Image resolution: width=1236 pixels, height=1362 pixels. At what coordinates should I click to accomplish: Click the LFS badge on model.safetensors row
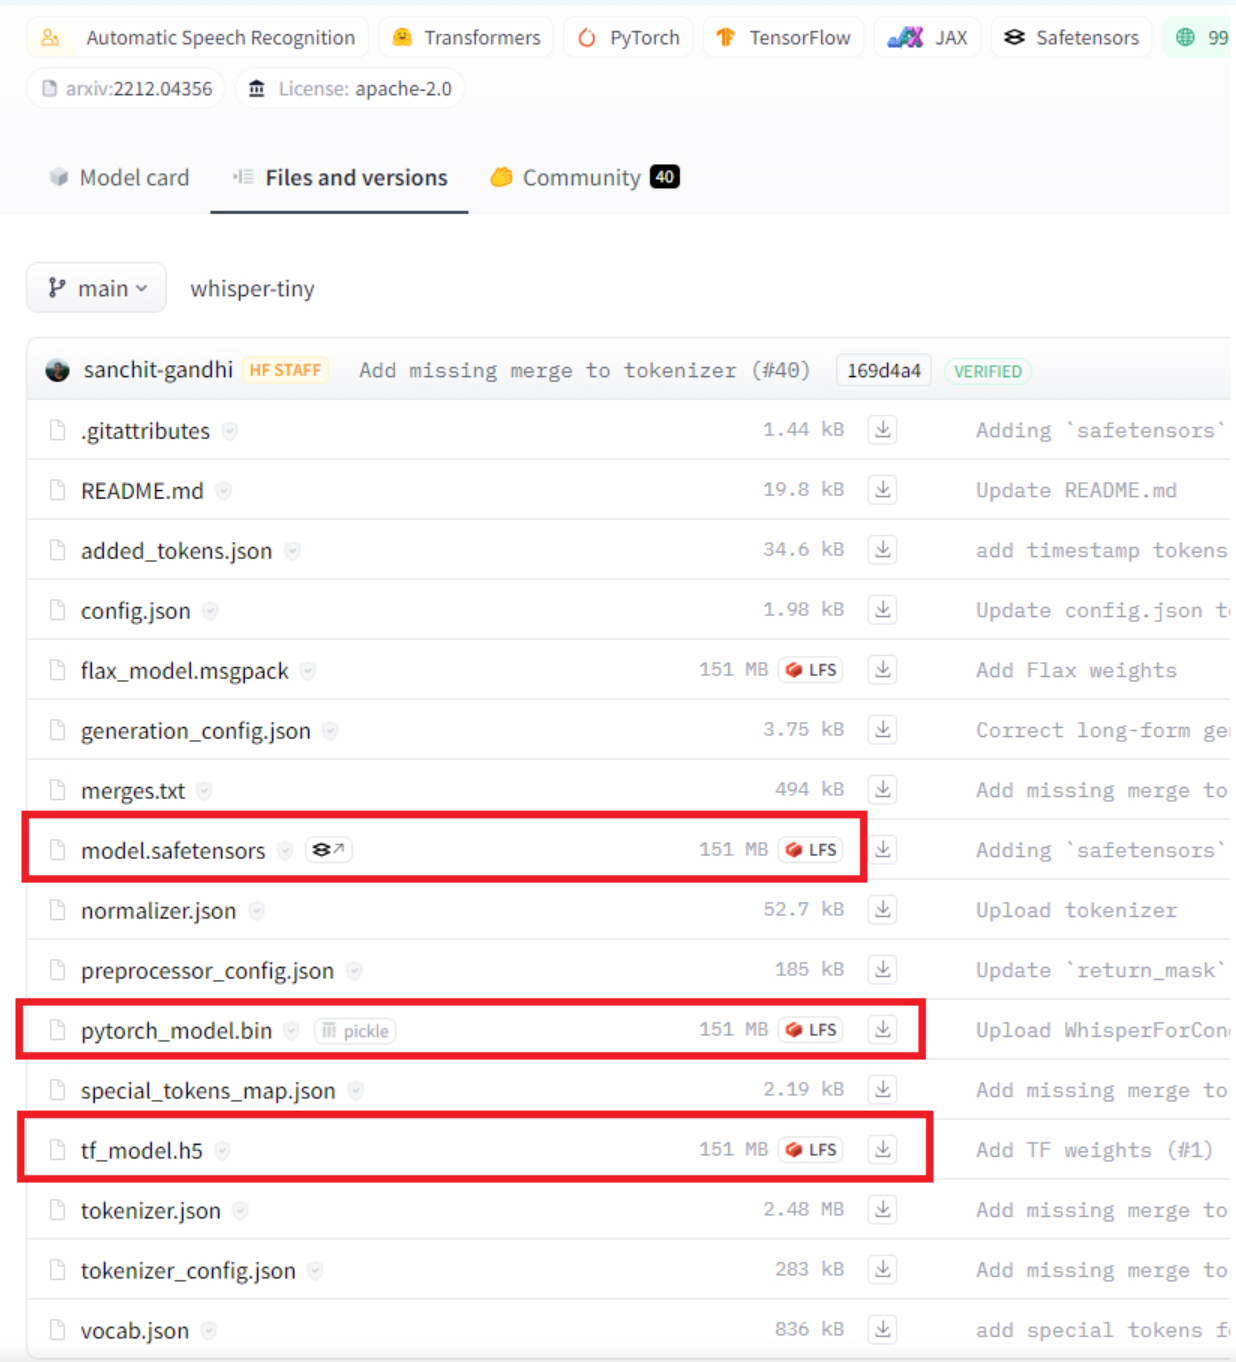click(811, 850)
